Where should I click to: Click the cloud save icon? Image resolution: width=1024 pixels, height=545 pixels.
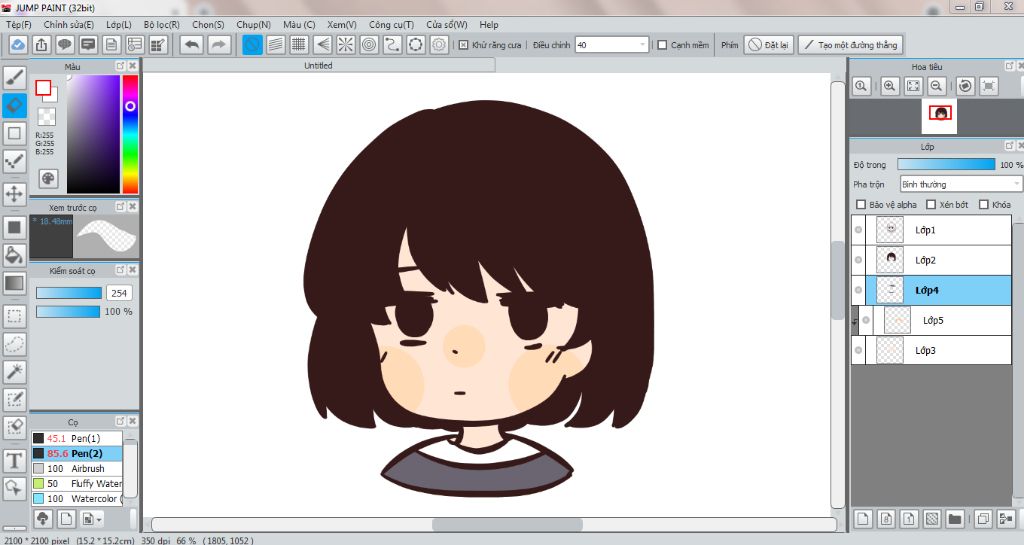18,45
